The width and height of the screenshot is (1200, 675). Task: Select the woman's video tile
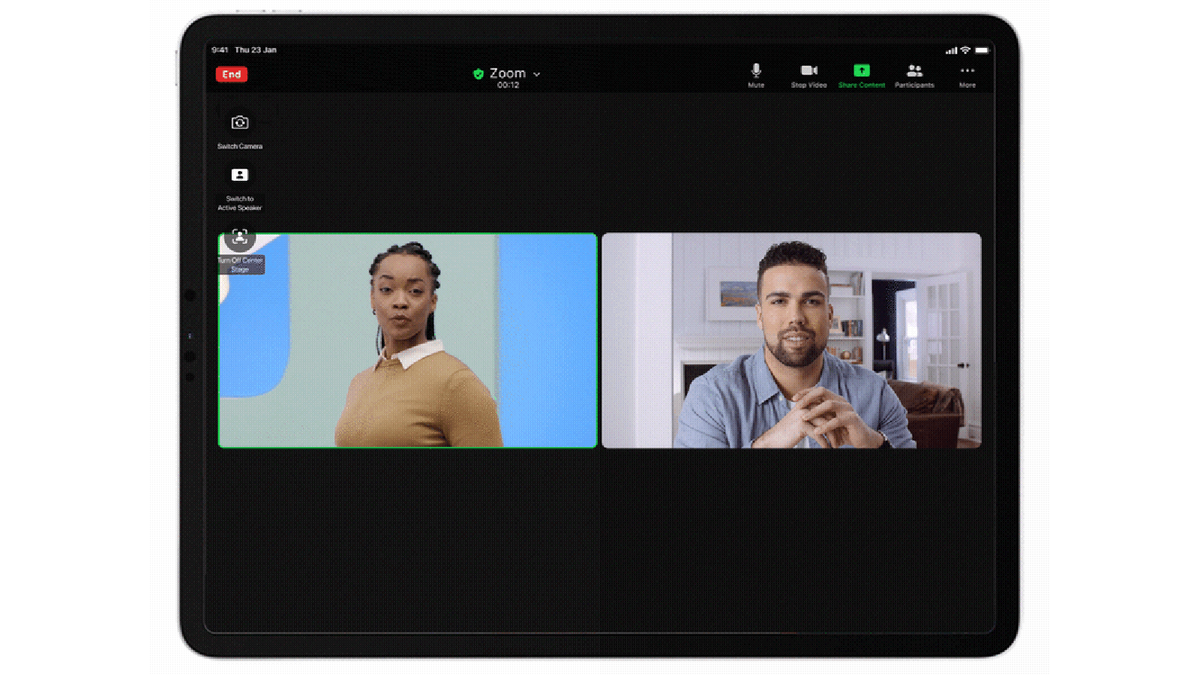[408, 340]
